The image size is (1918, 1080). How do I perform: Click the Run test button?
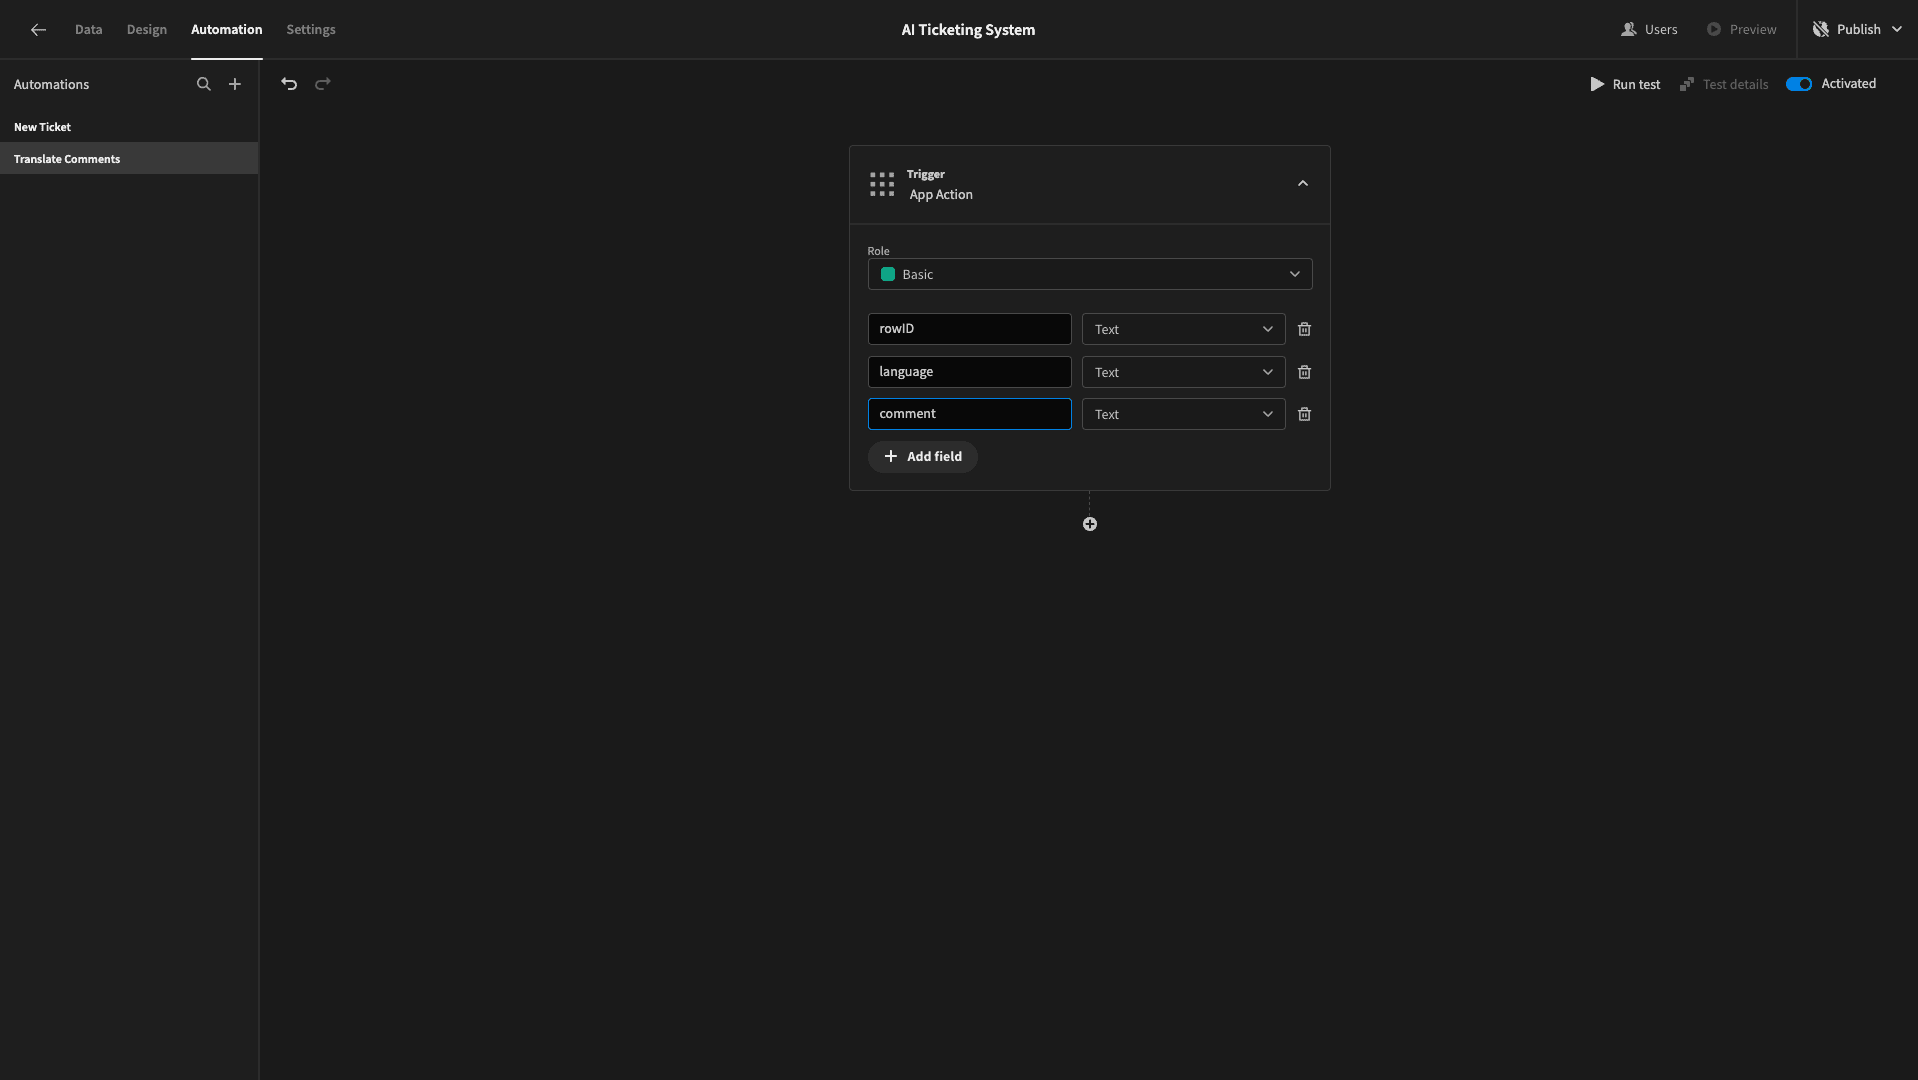point(1625,84)
